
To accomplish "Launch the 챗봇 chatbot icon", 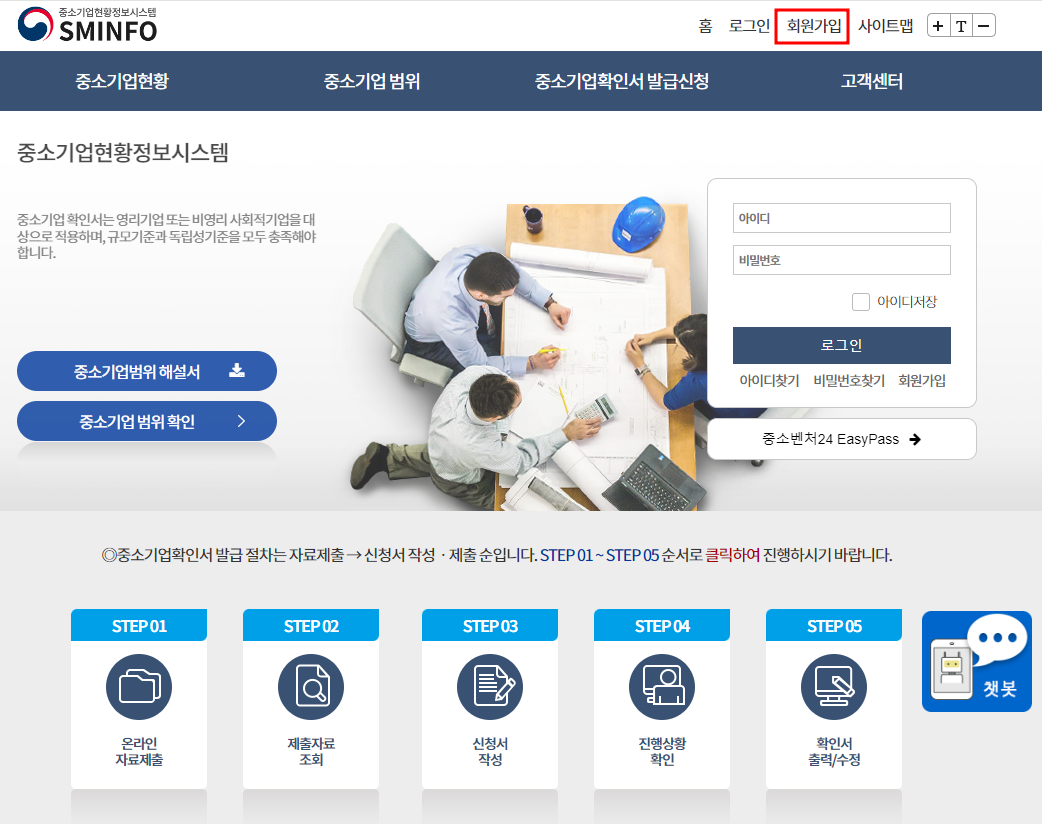I will tap(976, 661).
